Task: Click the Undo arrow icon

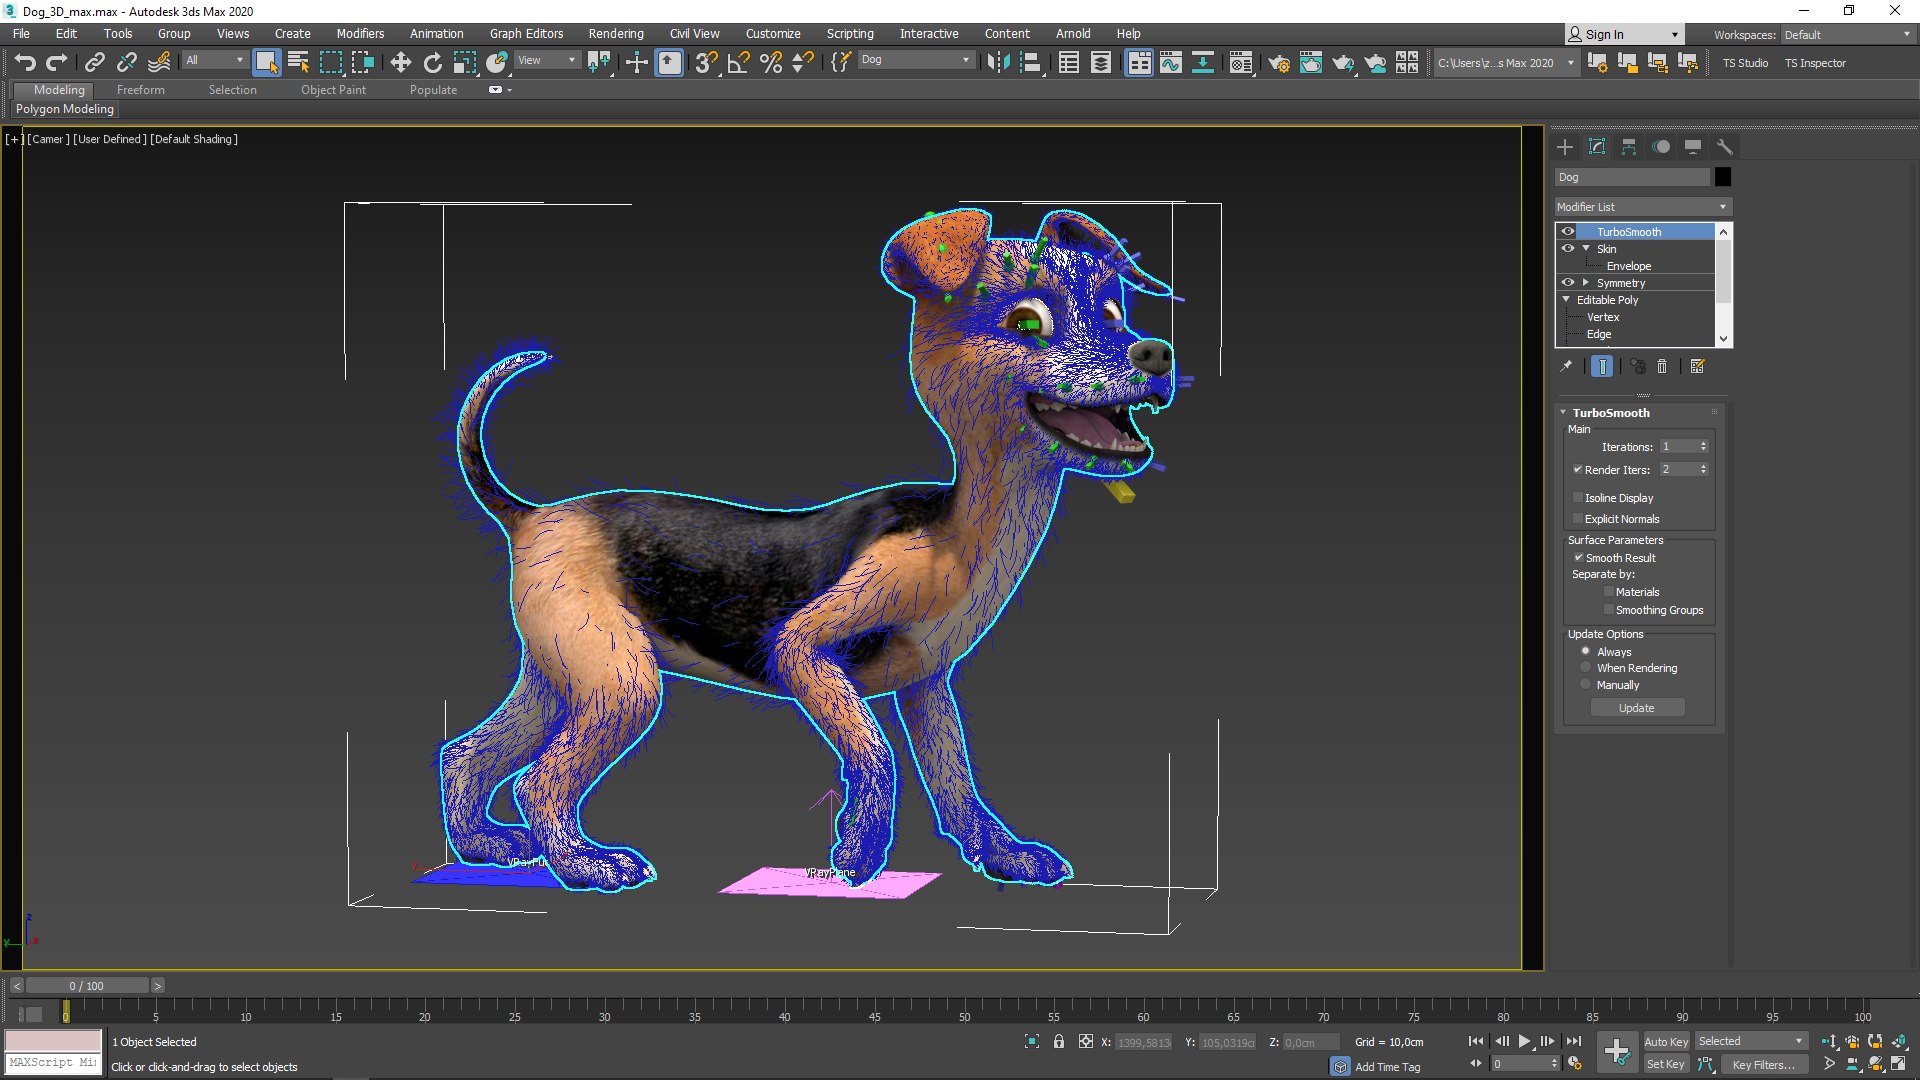Action: (x=25, y=63)
